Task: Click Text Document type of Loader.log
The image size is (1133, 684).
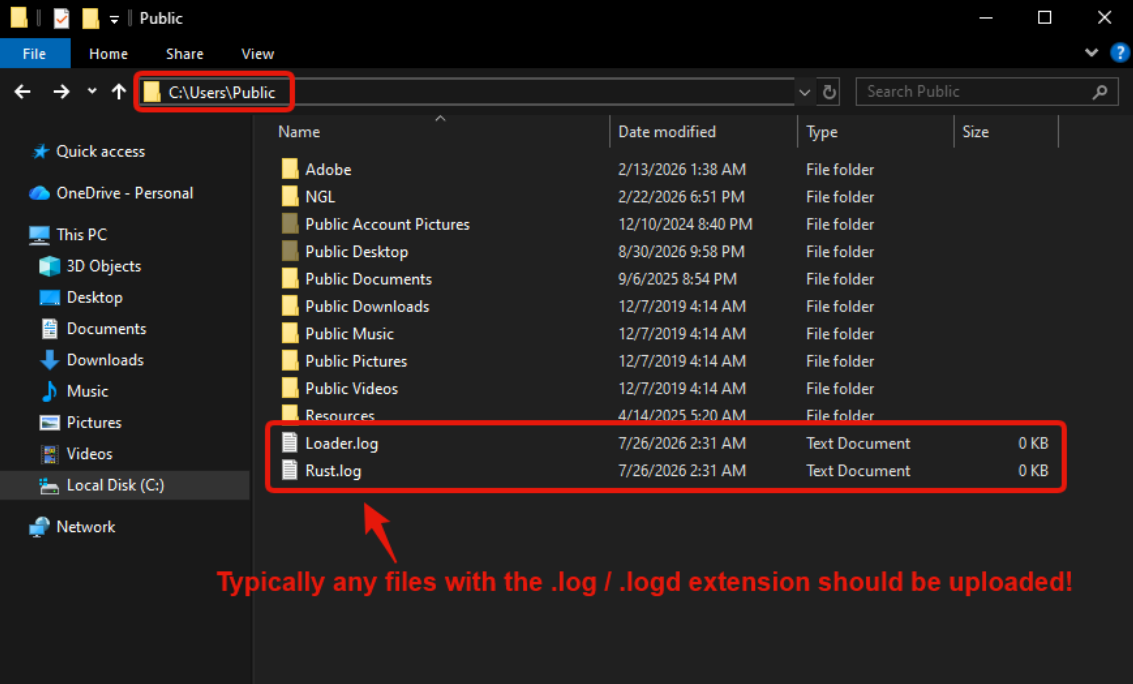Action: [x=858, y=443]
